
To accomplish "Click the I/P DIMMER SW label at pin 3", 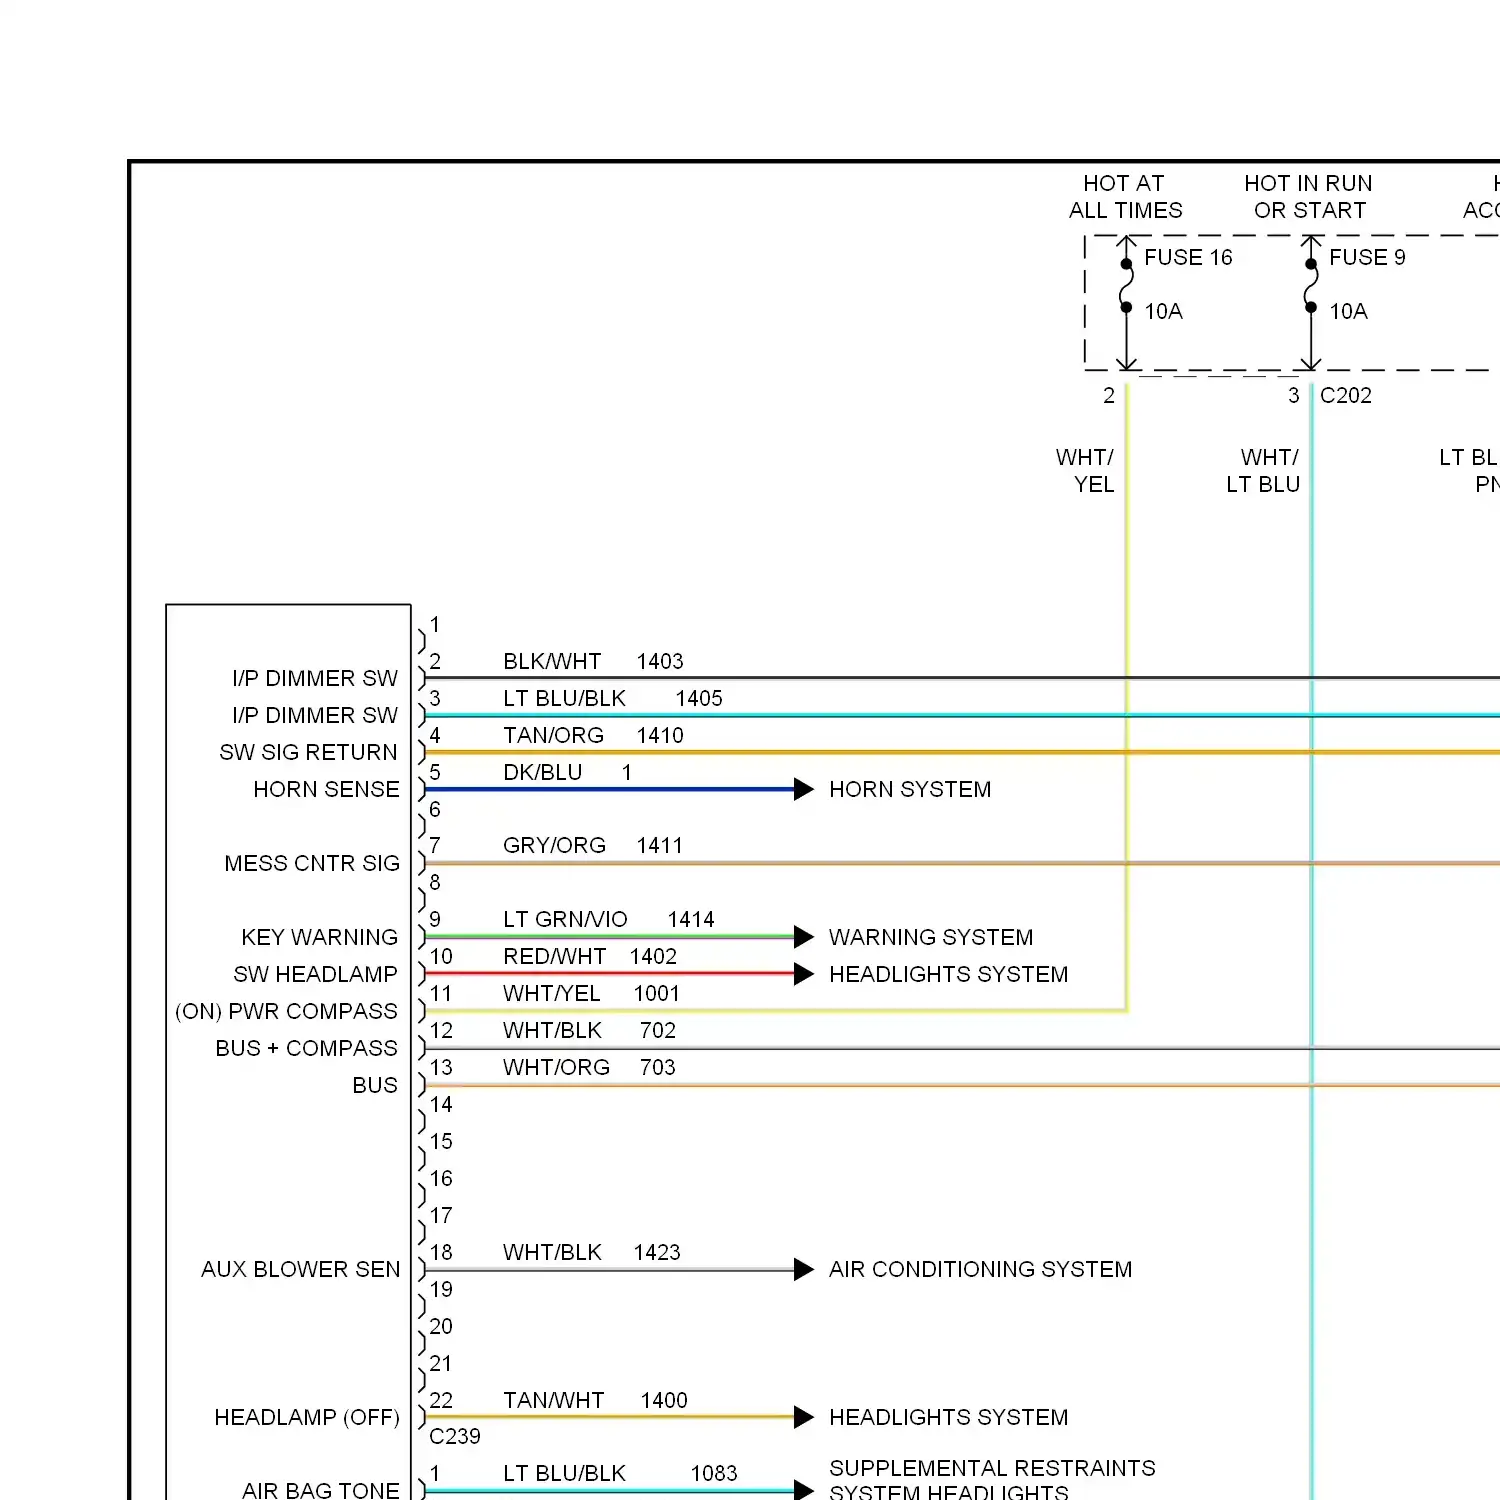I will click(x=315, y=716).
